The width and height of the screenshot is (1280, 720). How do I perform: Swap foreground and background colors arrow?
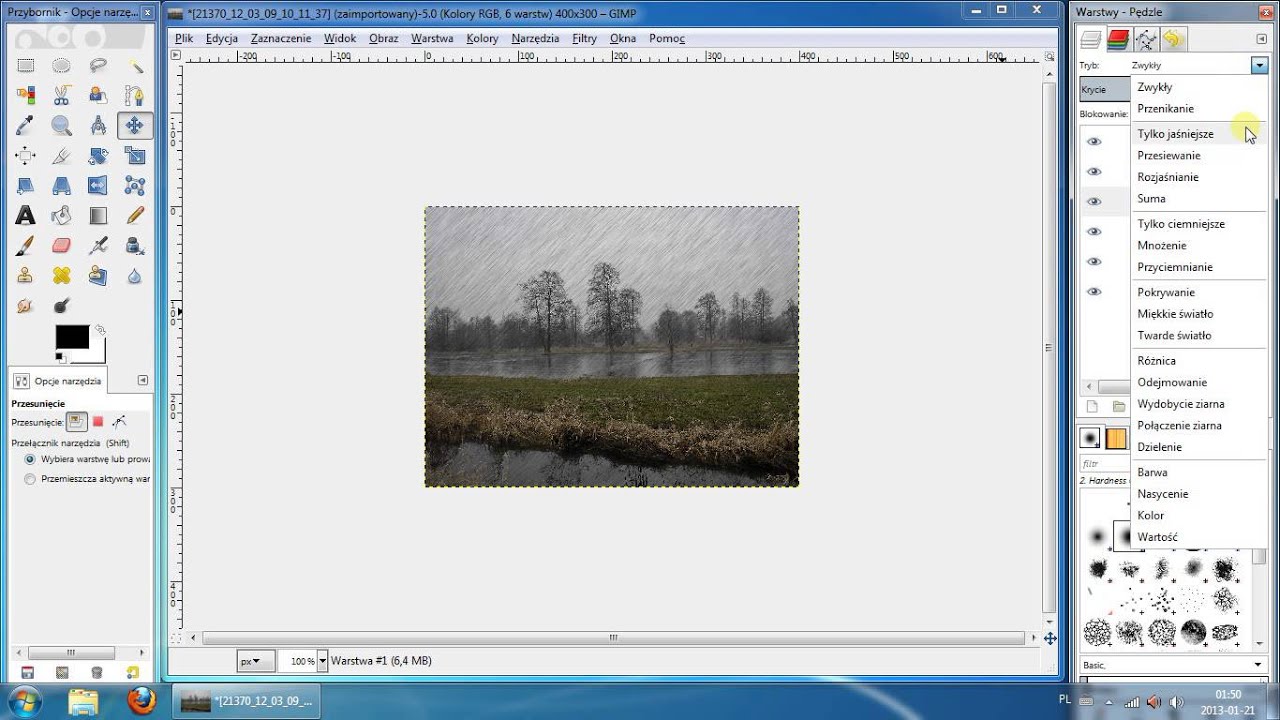[x=100, y=330]
